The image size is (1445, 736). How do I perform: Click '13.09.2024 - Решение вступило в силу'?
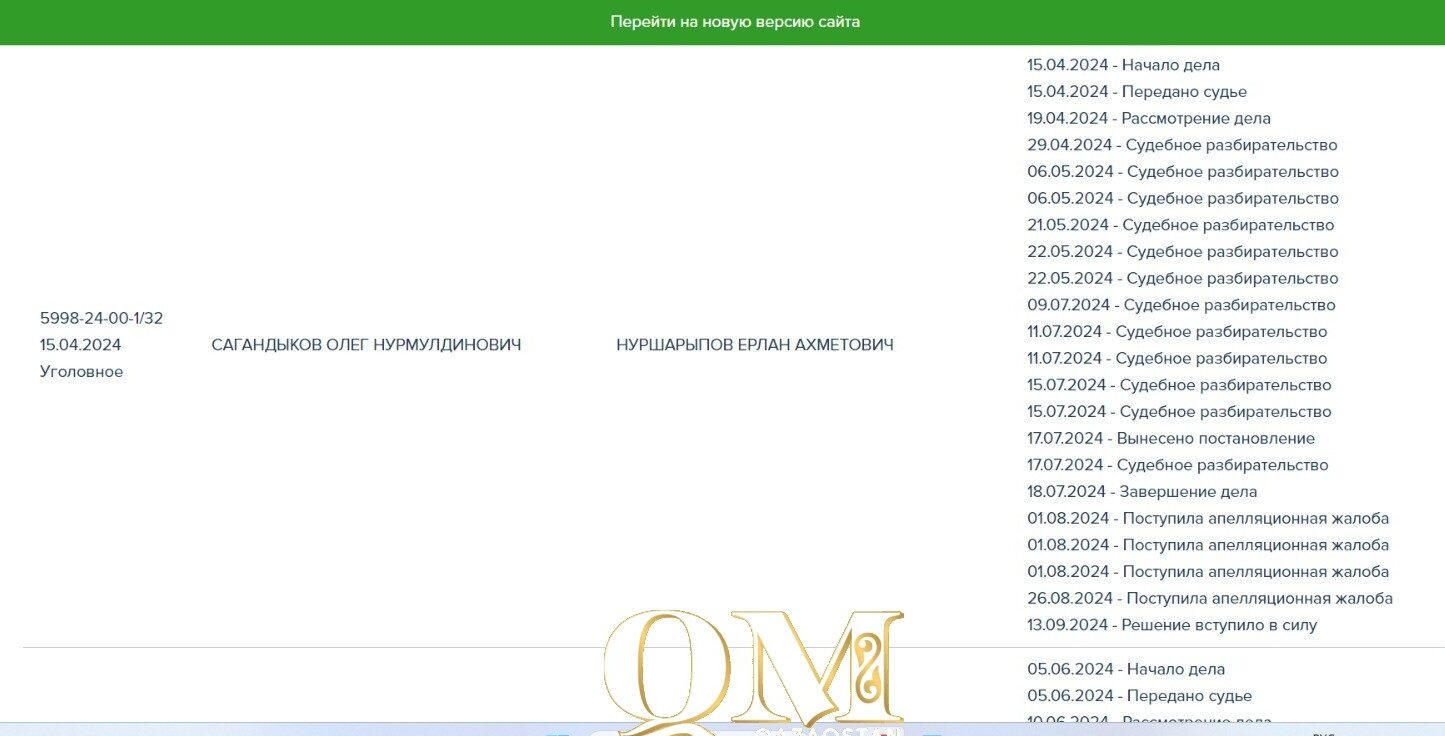[x=1172, y=625]
